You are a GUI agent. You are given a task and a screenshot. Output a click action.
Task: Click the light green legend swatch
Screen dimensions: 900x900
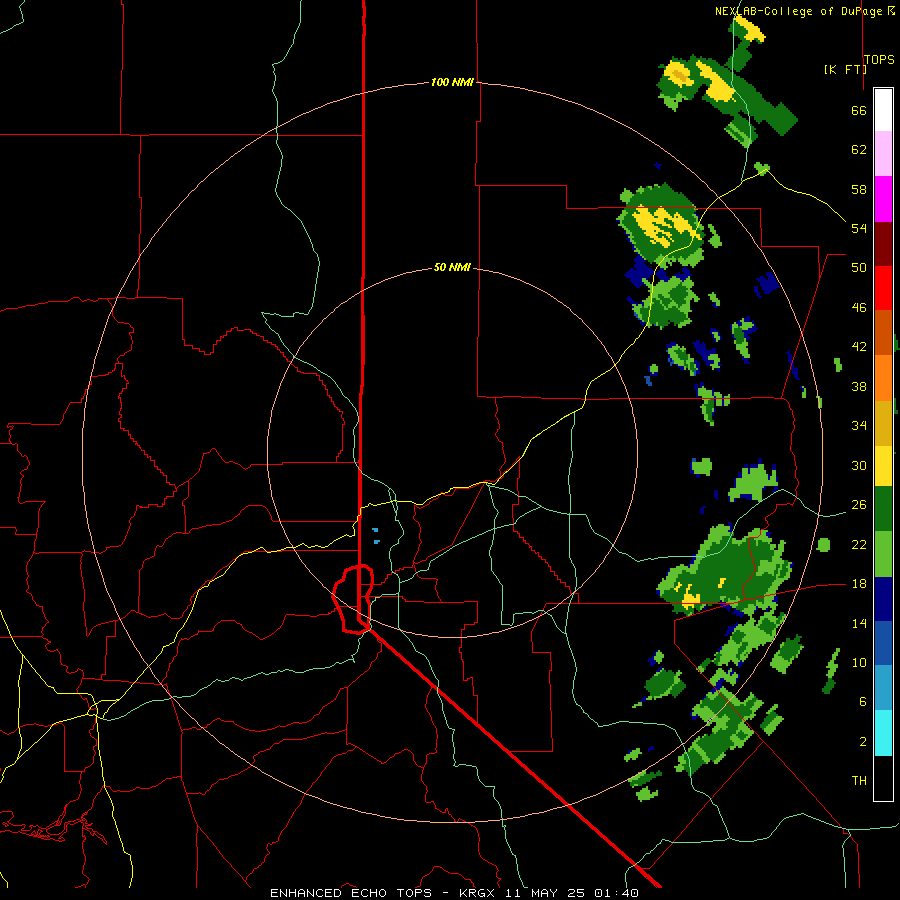coord(883,554)
